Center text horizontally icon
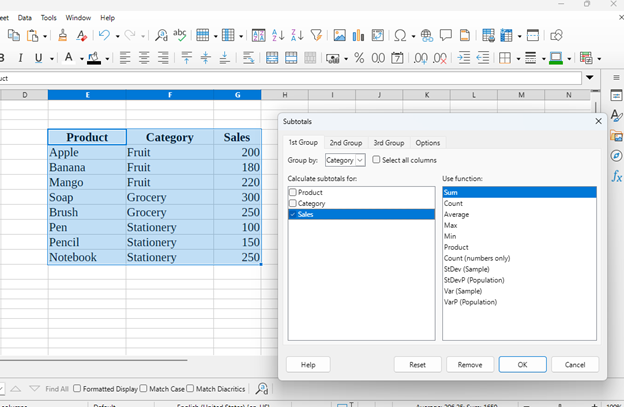624x407 pixels. [x=144, y=58]
